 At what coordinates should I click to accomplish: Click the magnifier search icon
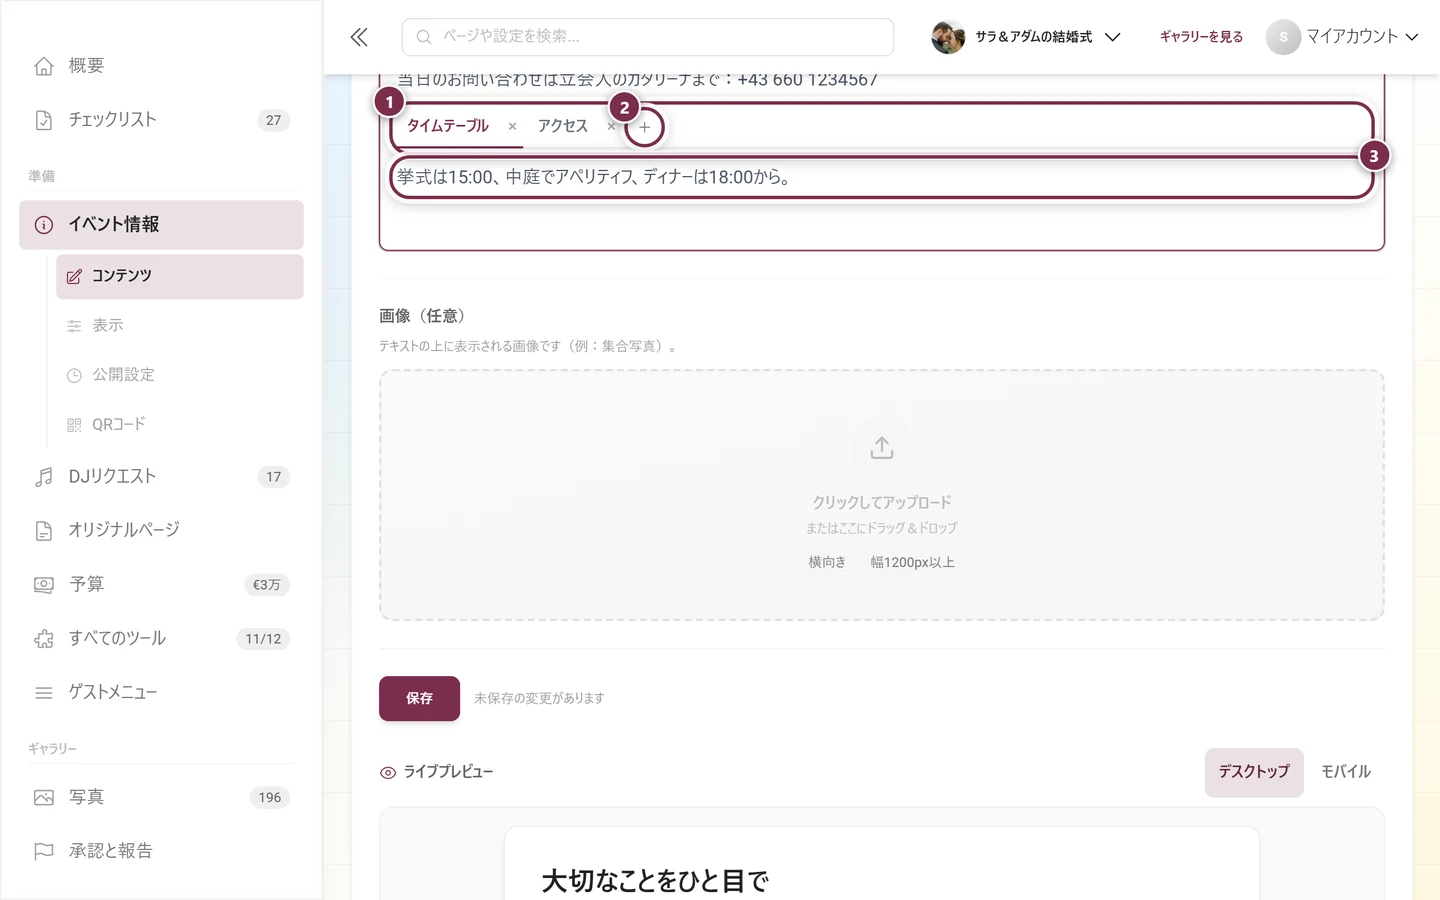click(424, 37)
